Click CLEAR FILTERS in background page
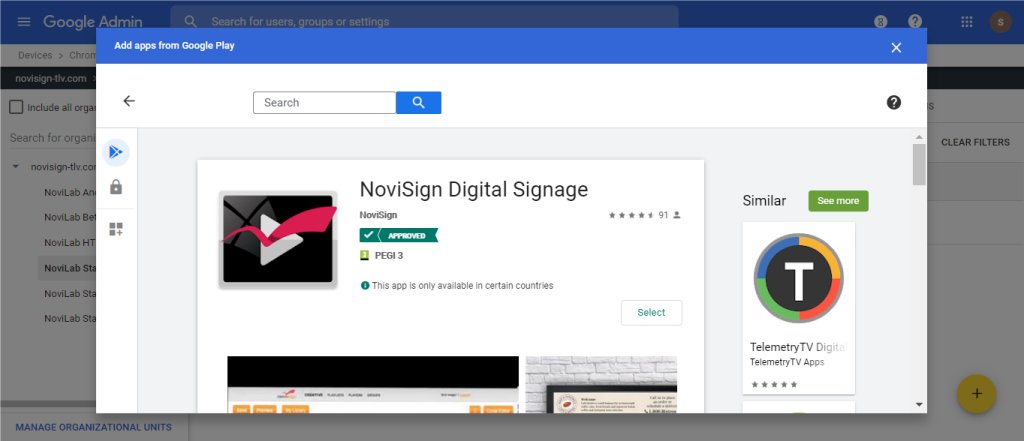 point(975,142)
